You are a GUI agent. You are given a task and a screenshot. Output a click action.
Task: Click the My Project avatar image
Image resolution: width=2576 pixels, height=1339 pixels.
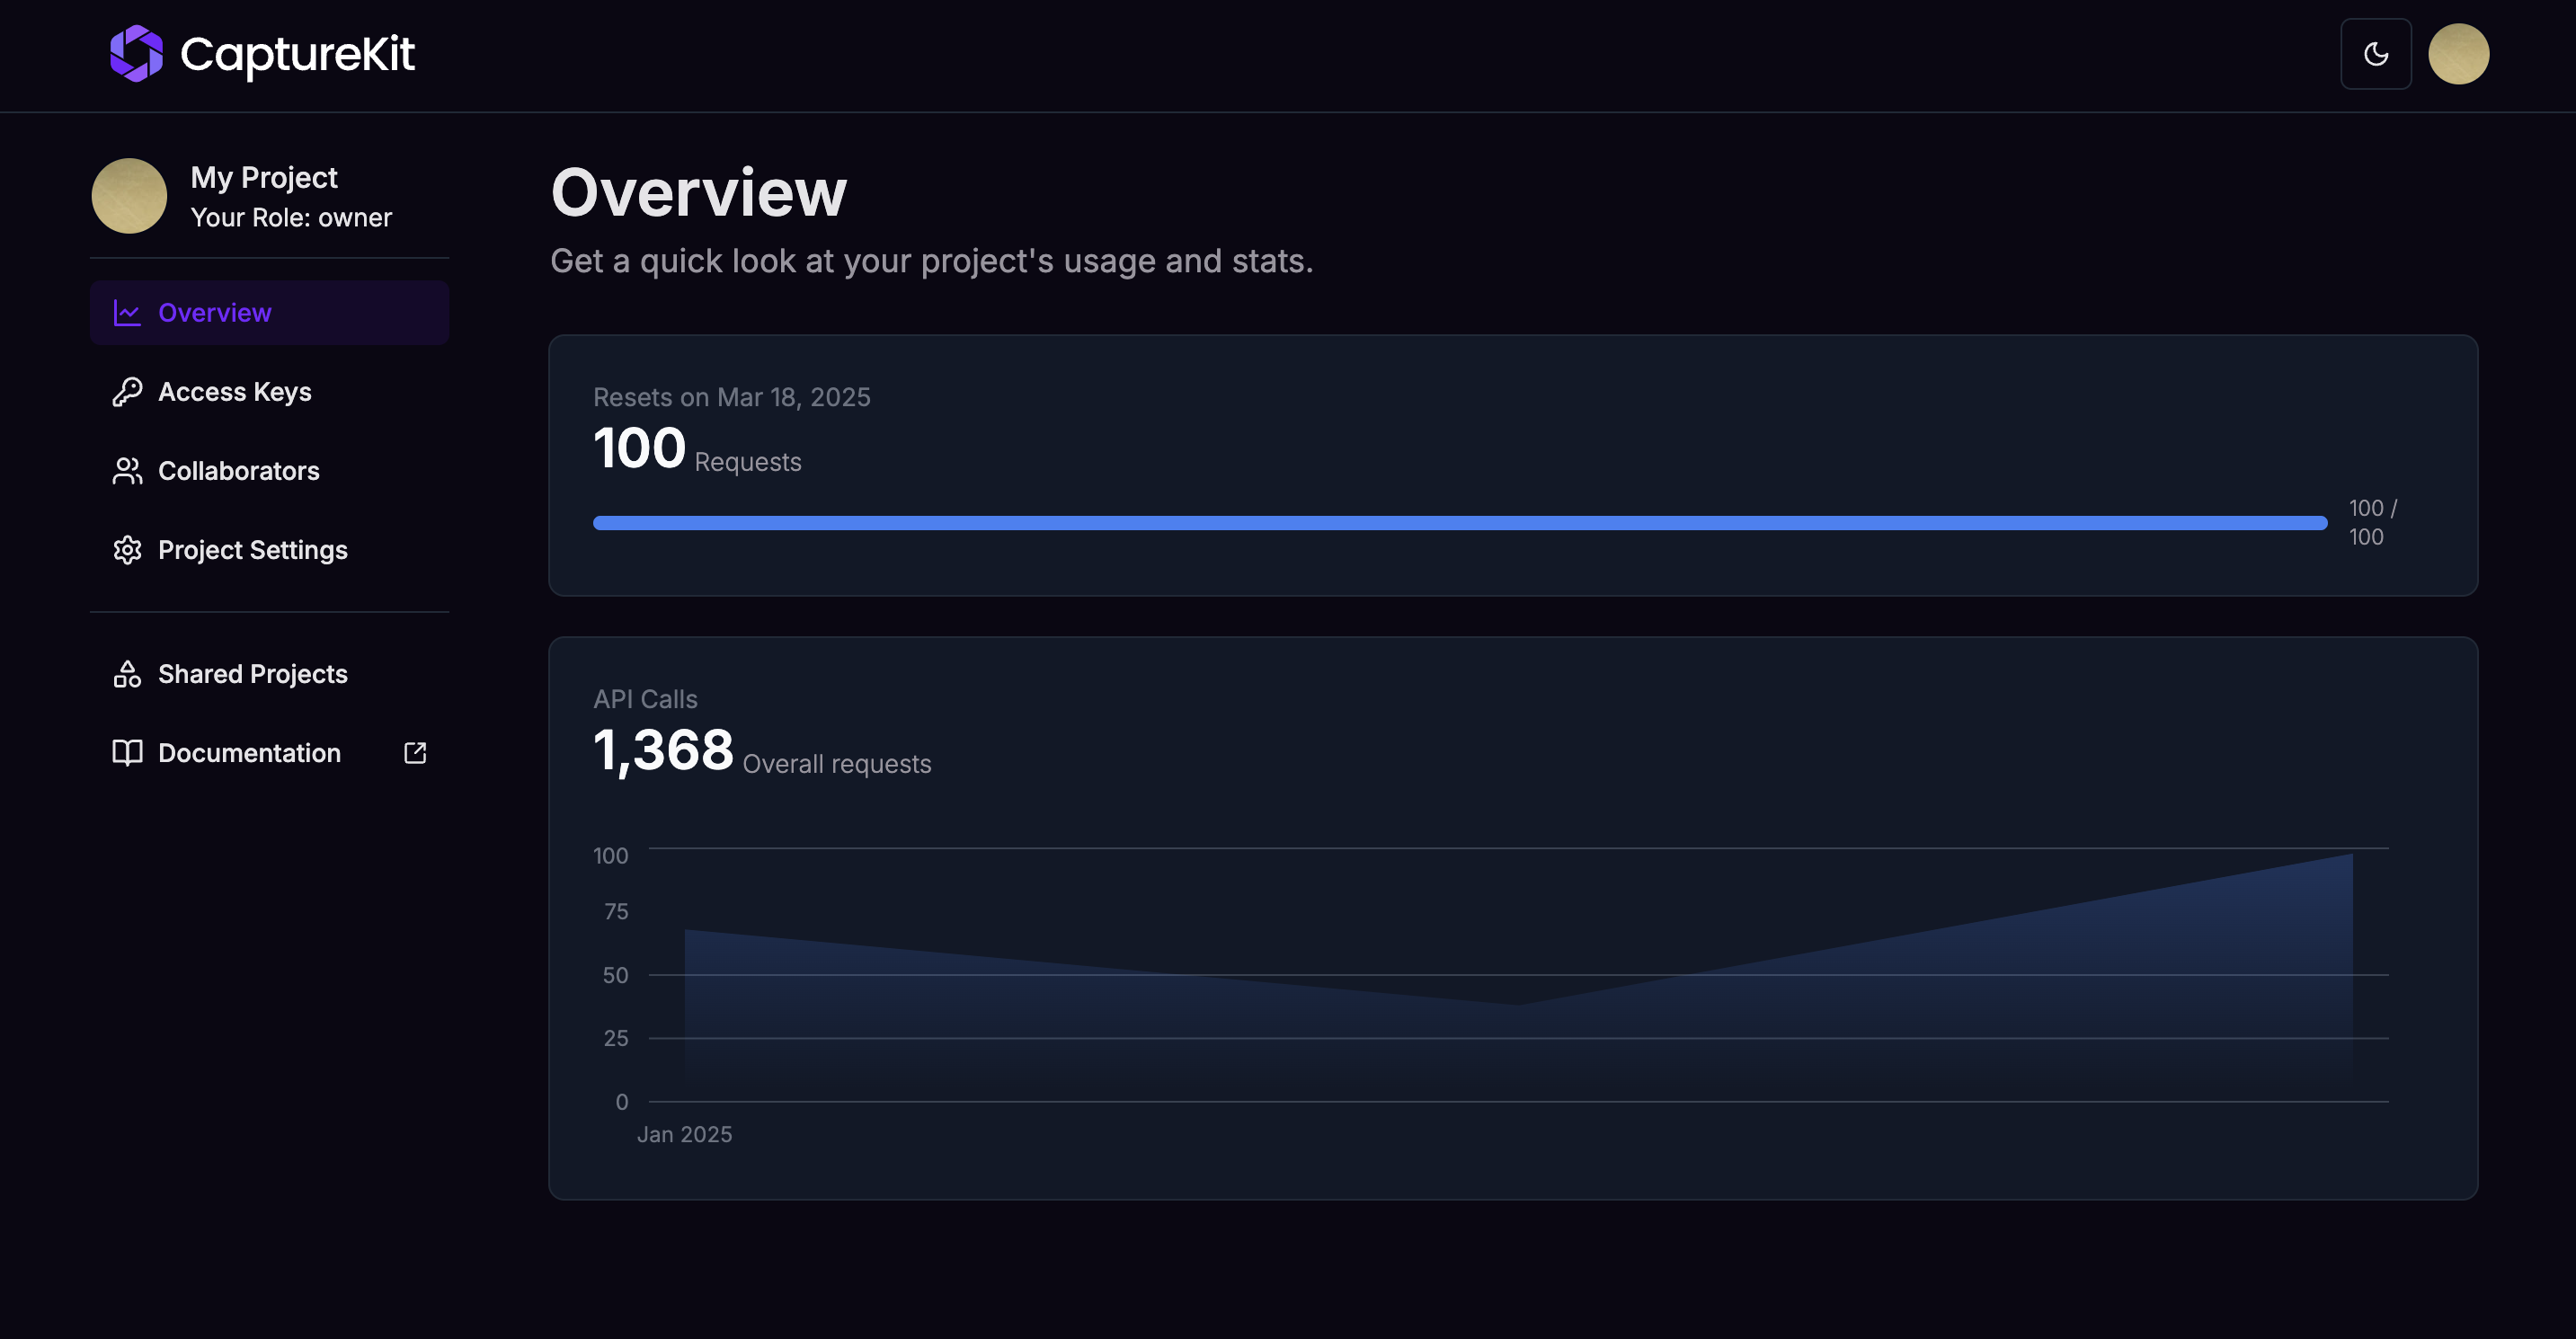point(129,196)
